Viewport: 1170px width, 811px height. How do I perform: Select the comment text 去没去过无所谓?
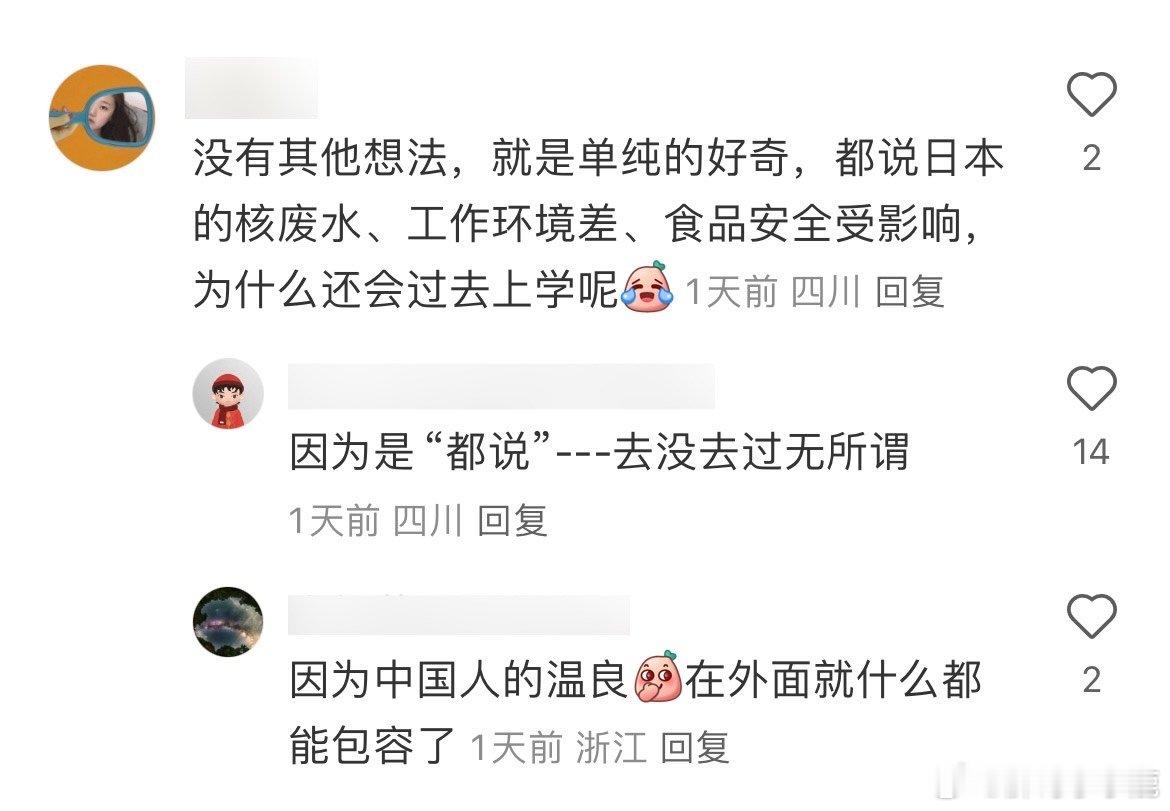coord(761,451)
